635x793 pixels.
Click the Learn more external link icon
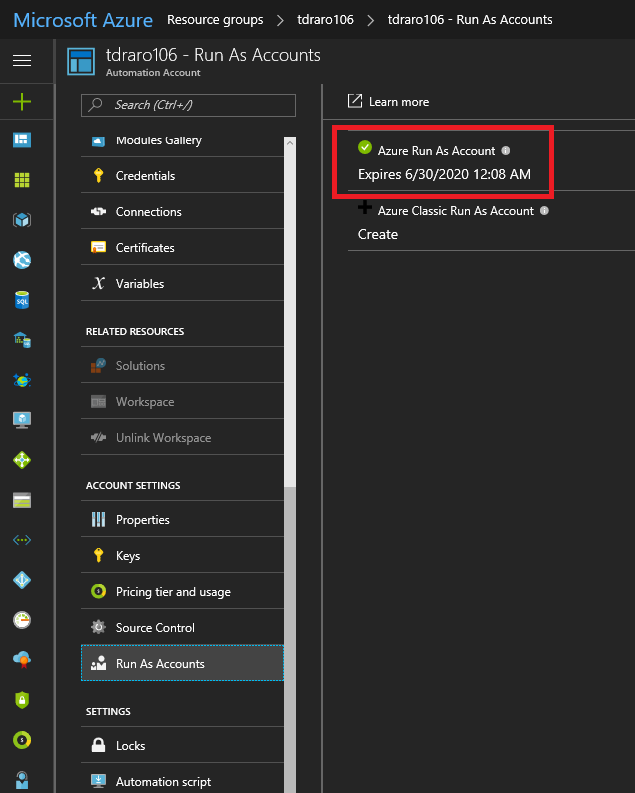coord(355,101)
